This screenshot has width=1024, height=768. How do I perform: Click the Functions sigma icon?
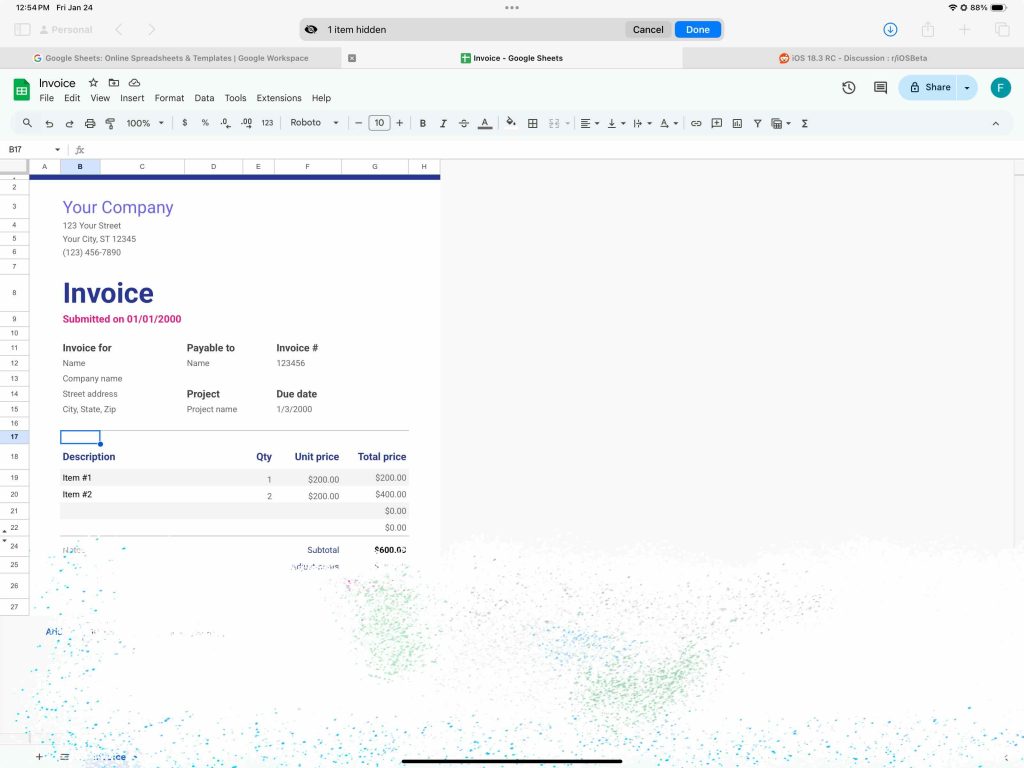click(805, 123)
